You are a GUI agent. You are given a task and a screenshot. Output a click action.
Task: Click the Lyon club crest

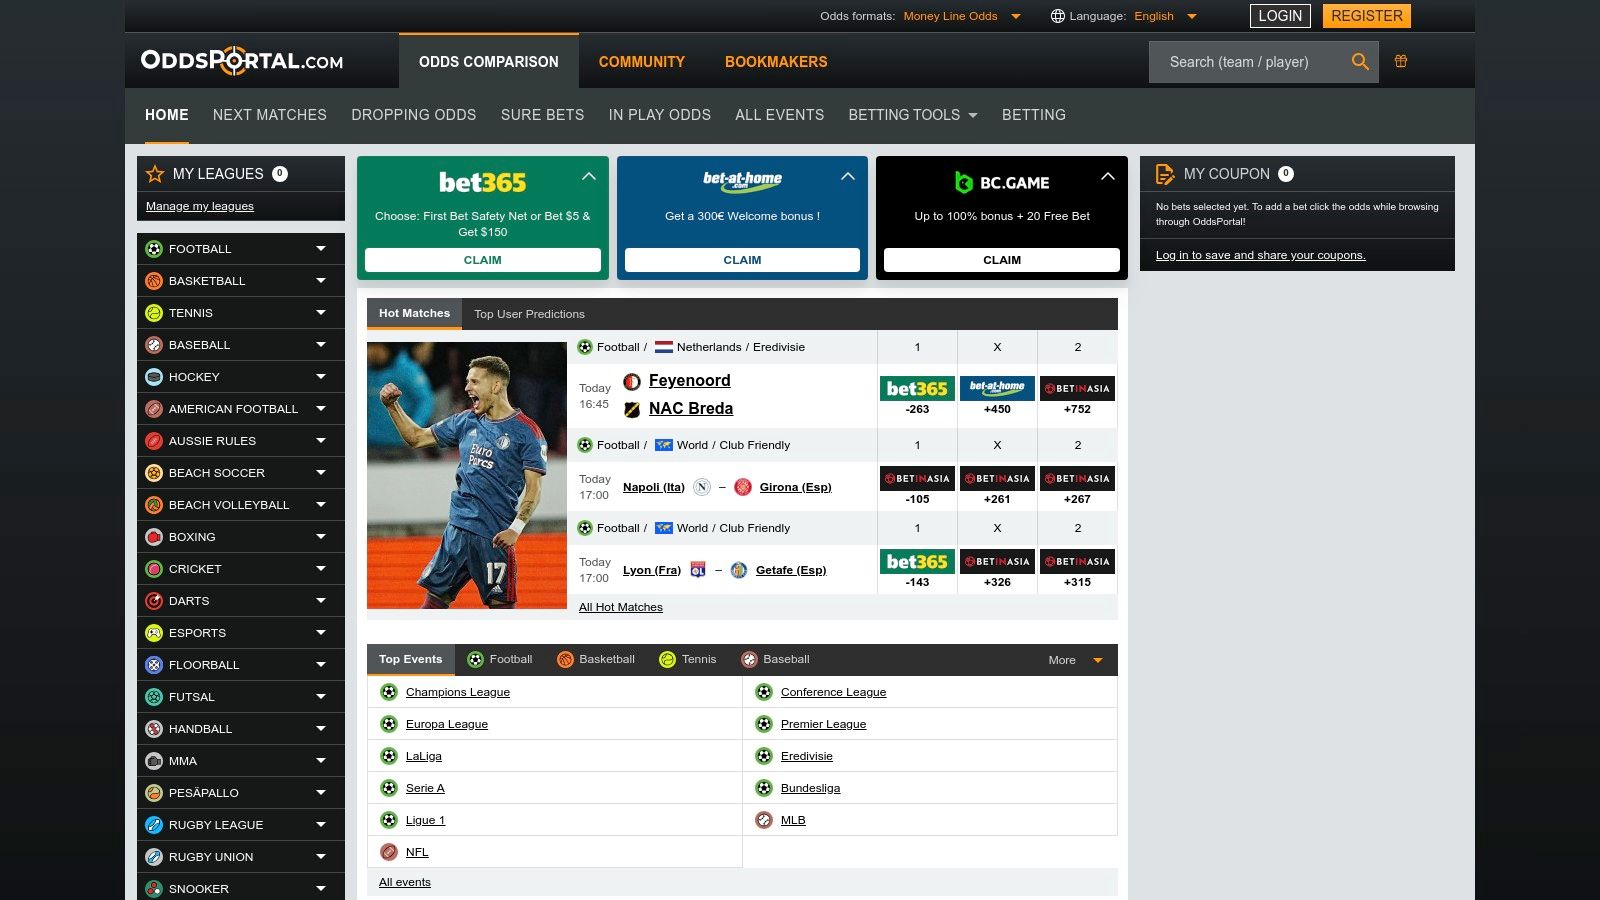pos(698,570)
